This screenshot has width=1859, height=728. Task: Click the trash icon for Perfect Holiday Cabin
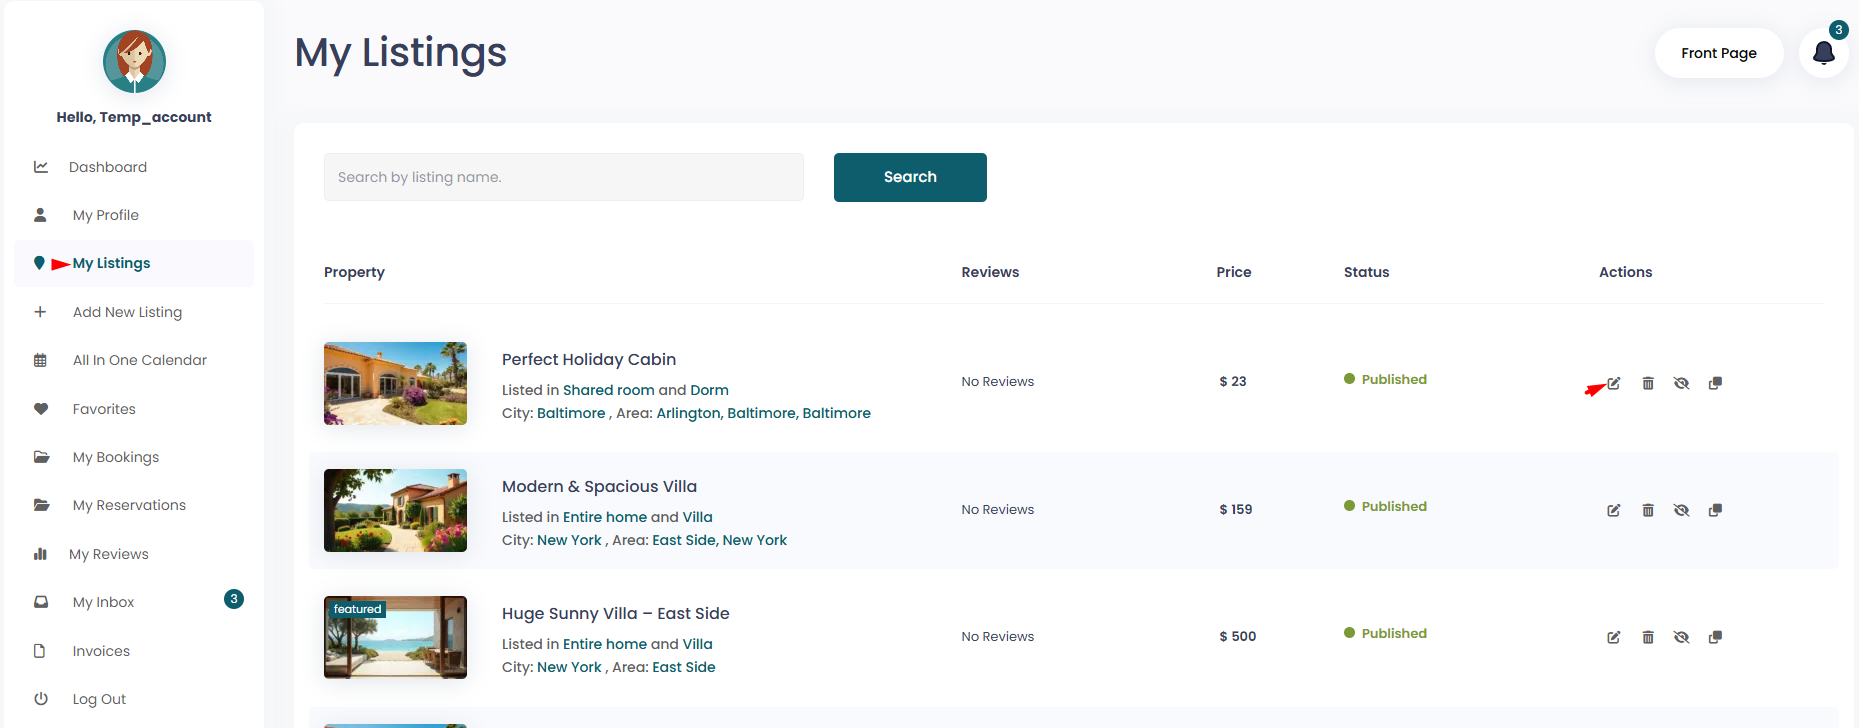coord(1648,384)
